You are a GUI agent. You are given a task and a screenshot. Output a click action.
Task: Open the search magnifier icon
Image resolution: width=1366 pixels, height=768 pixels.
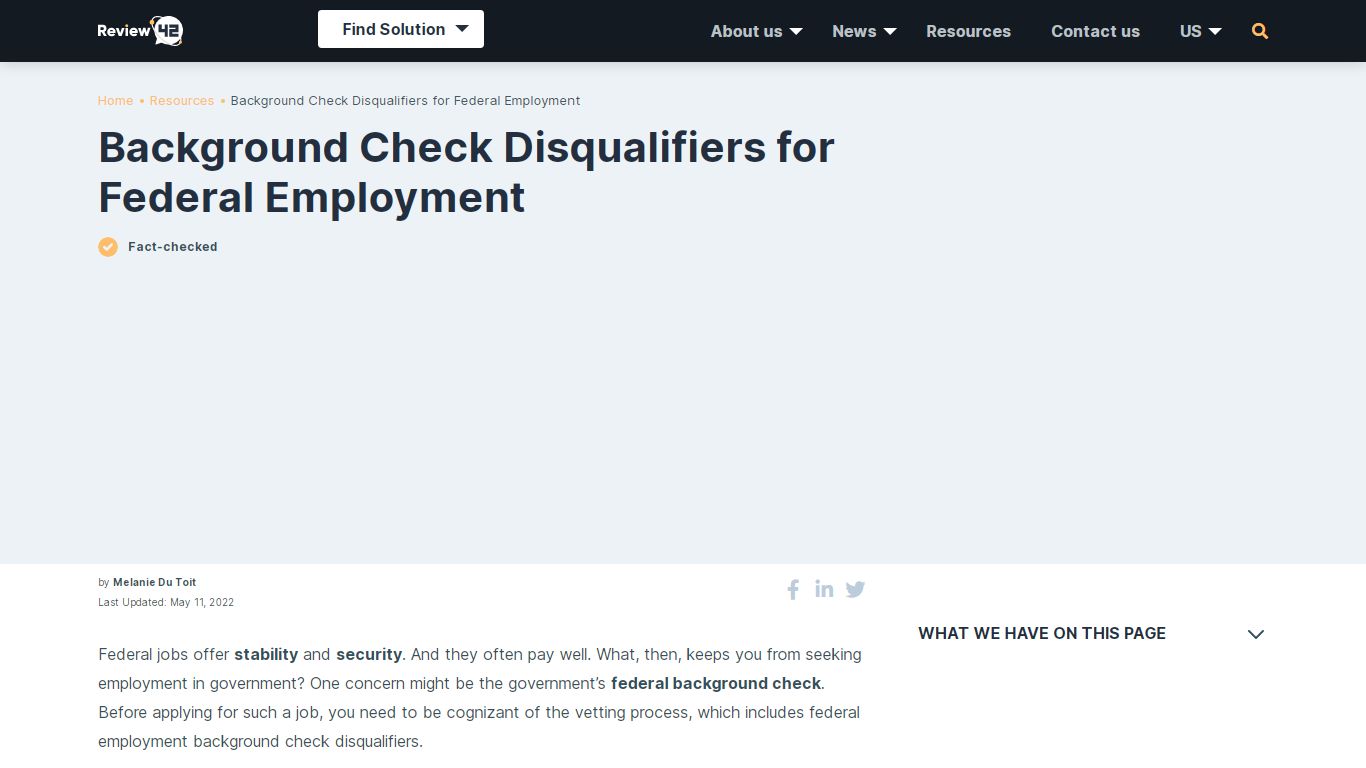1260,31
